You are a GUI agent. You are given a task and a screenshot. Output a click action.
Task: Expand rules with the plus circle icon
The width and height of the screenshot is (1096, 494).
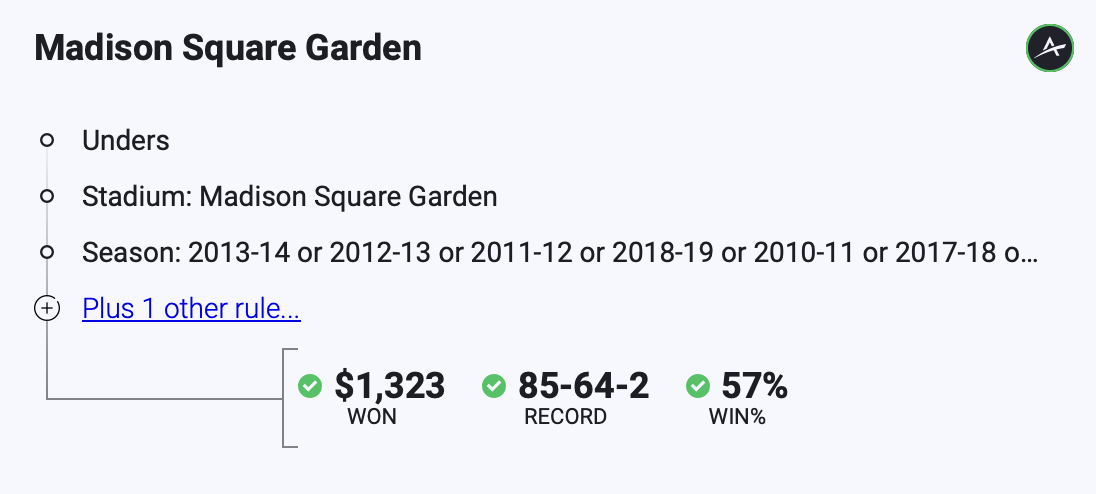(x=47, y=308)
